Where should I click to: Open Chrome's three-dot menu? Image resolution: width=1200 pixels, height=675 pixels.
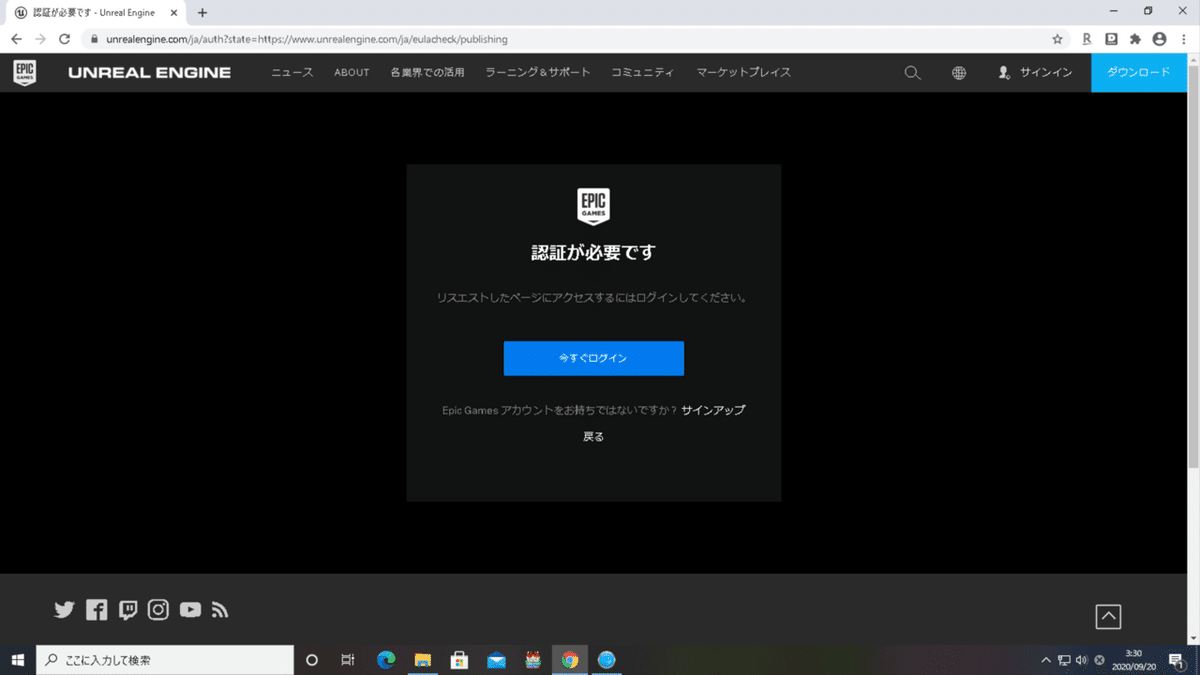1183,39
